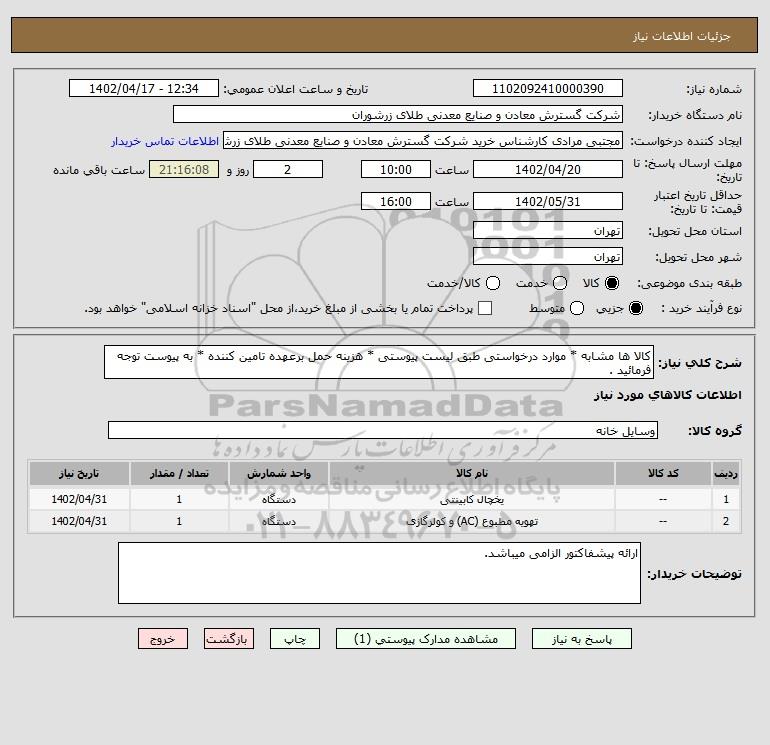Click the ردیف column header

point(726,473)
